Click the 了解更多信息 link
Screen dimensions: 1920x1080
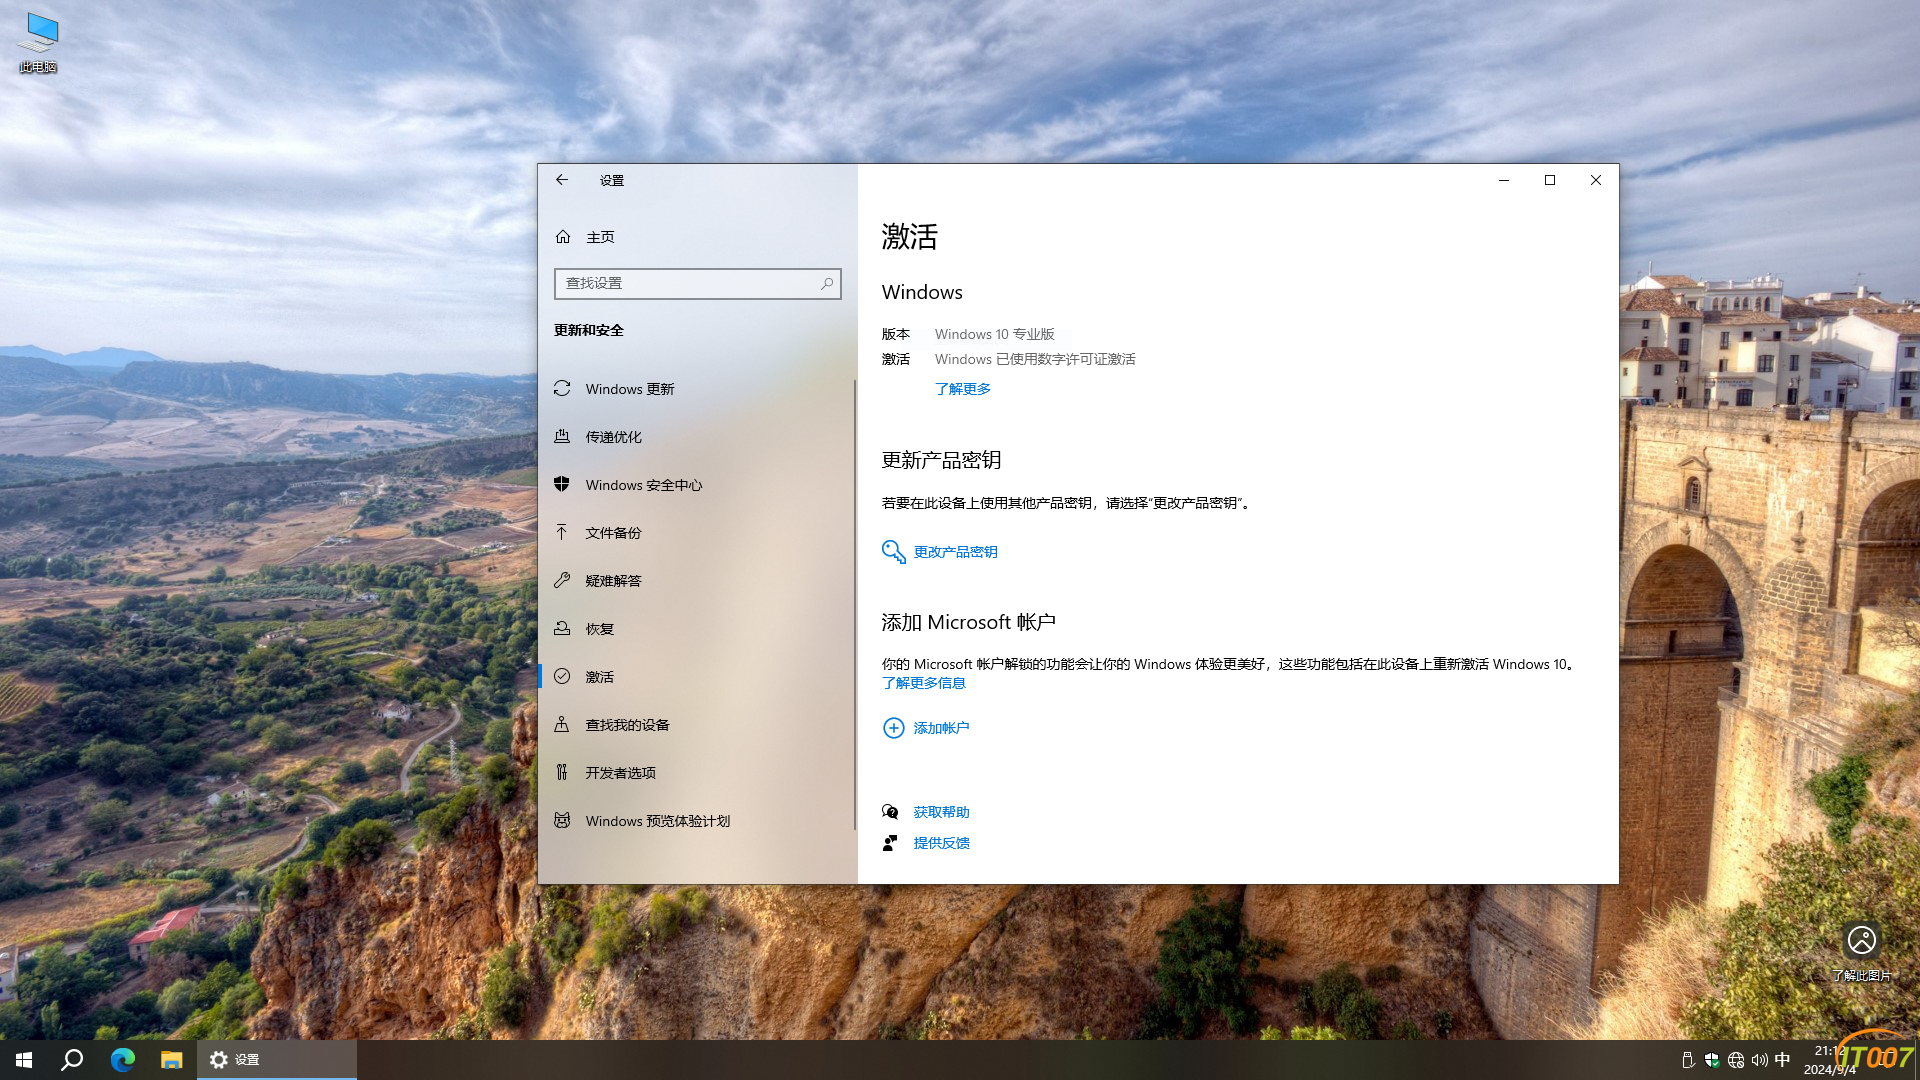(923, 683)
